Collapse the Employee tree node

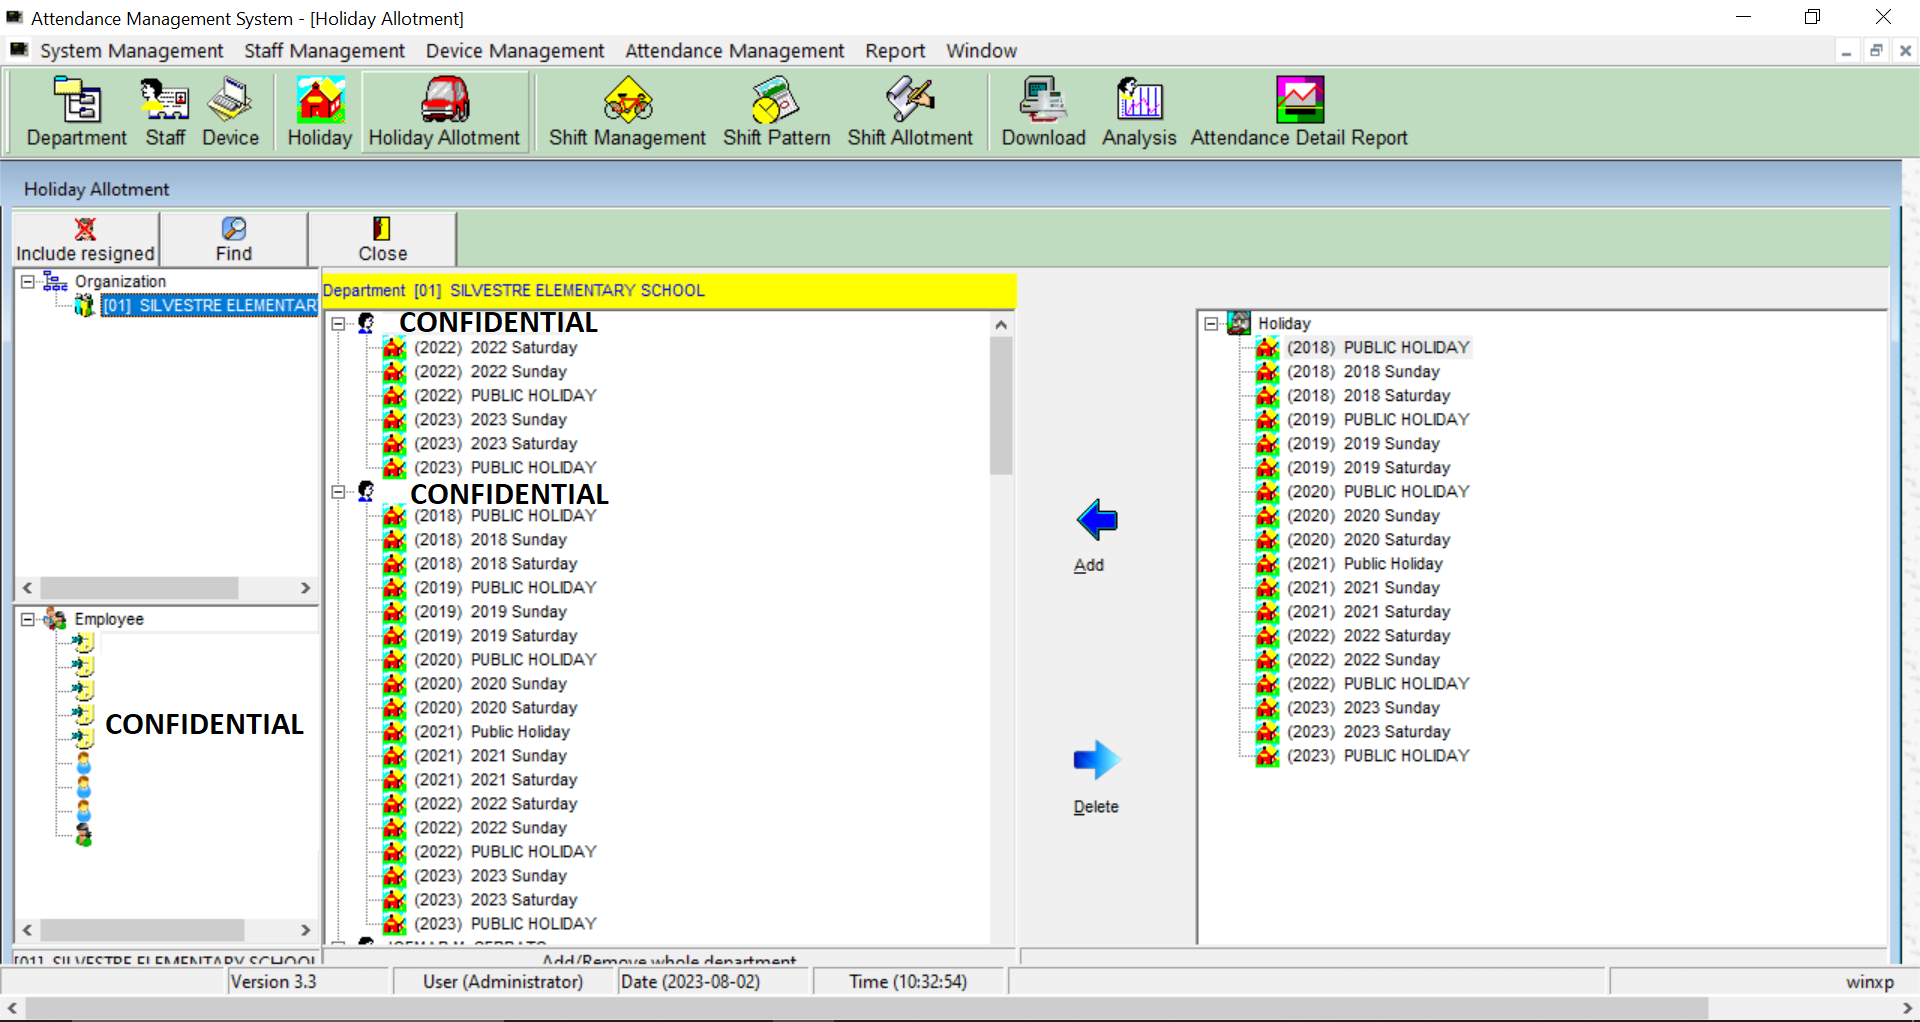(28, 619)
